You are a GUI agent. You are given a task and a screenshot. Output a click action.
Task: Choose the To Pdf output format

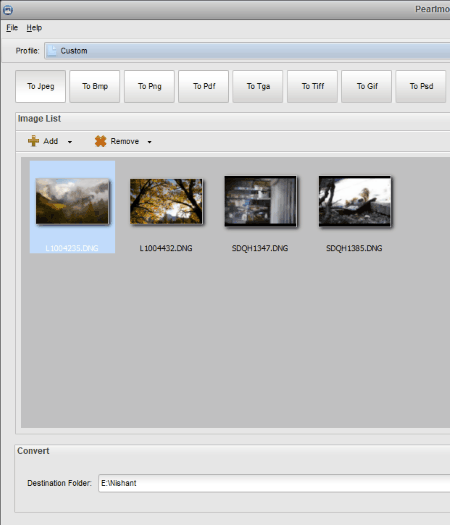pos(204,86)
